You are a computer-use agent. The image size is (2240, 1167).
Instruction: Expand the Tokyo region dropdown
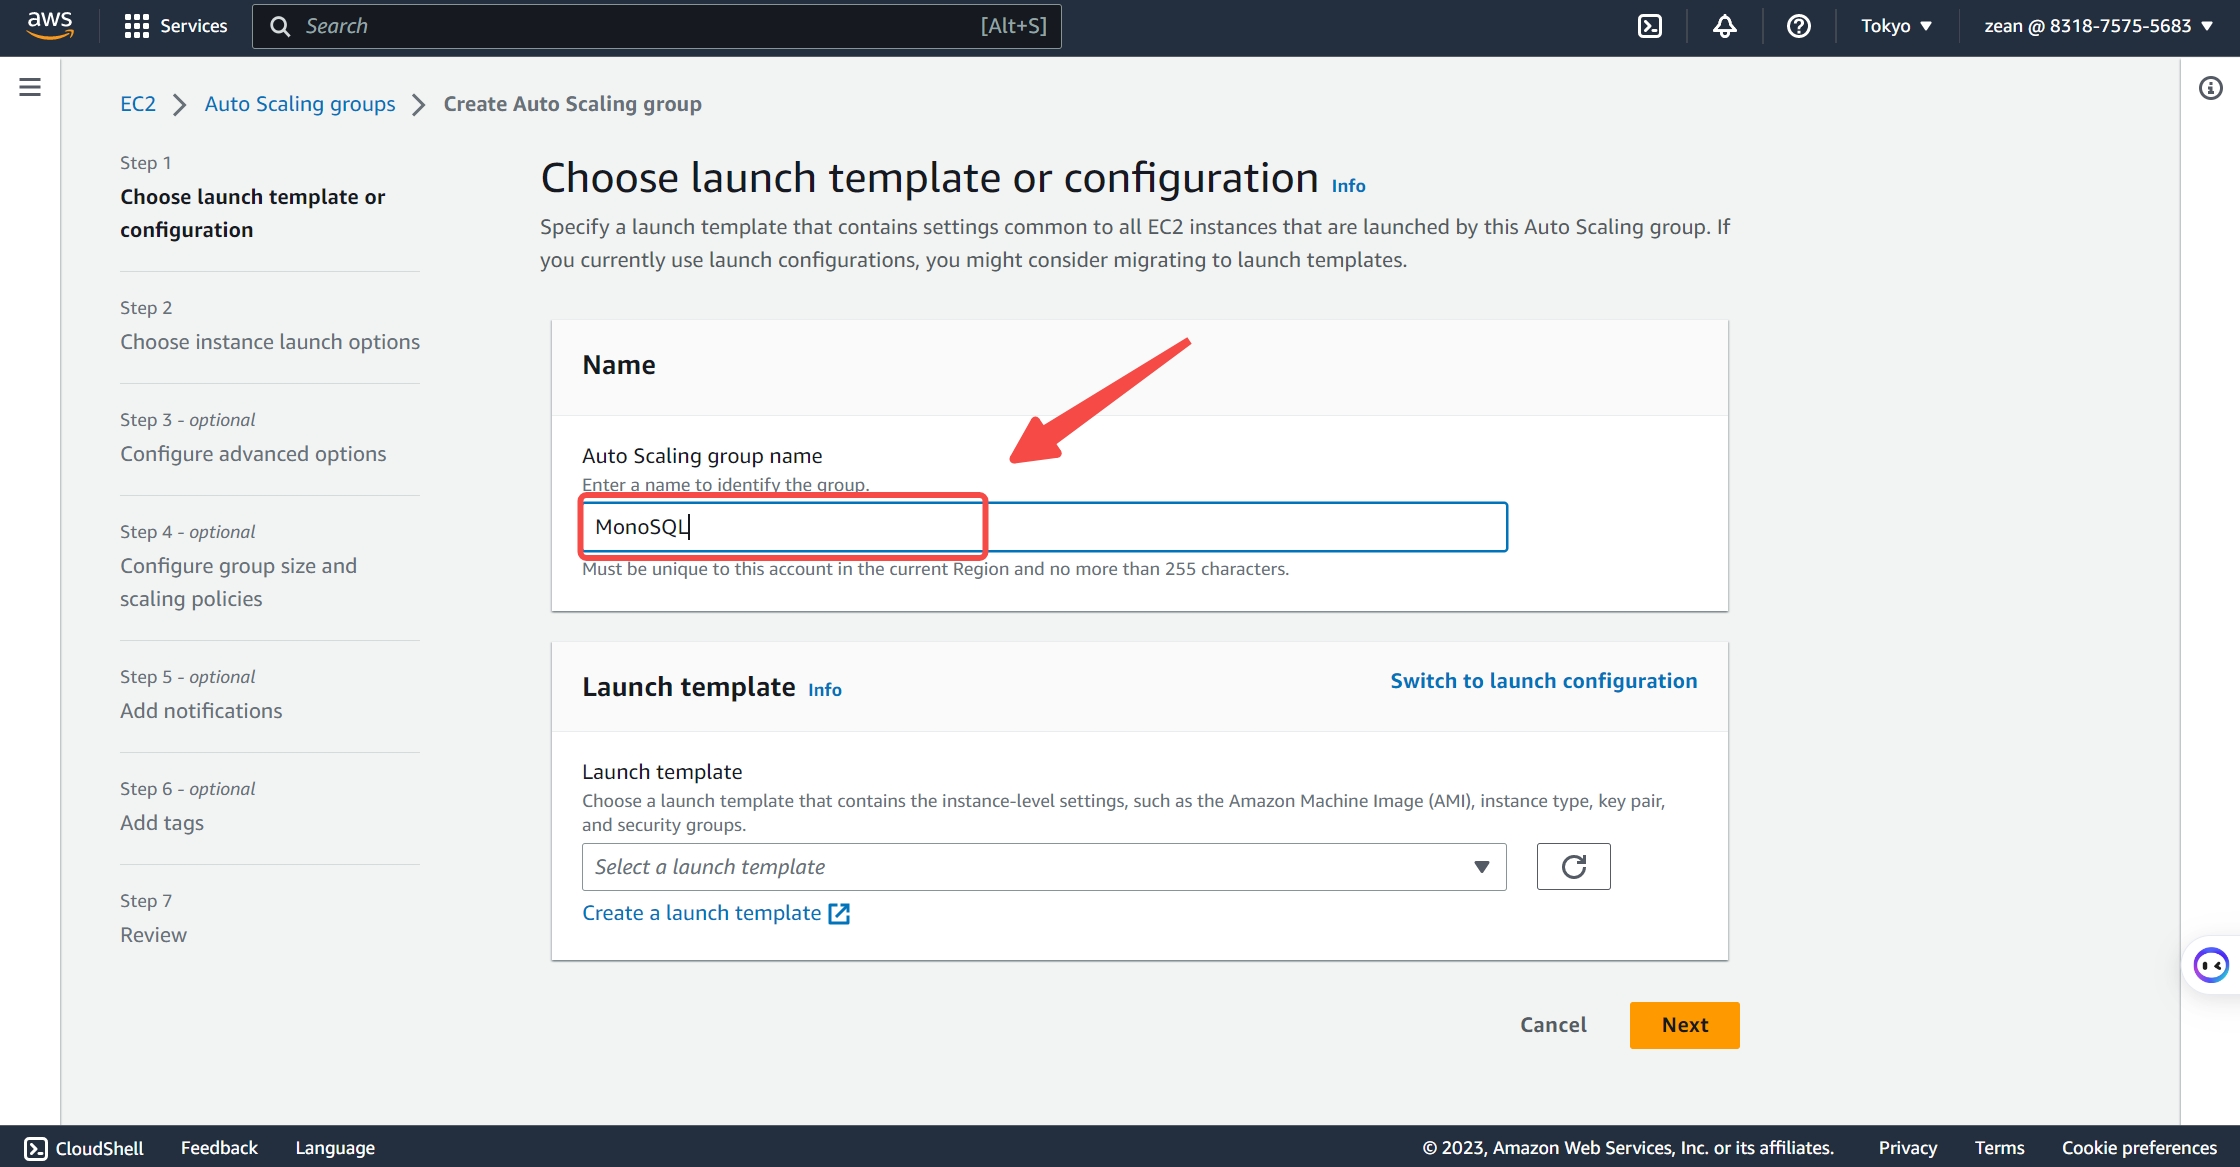1896,26
